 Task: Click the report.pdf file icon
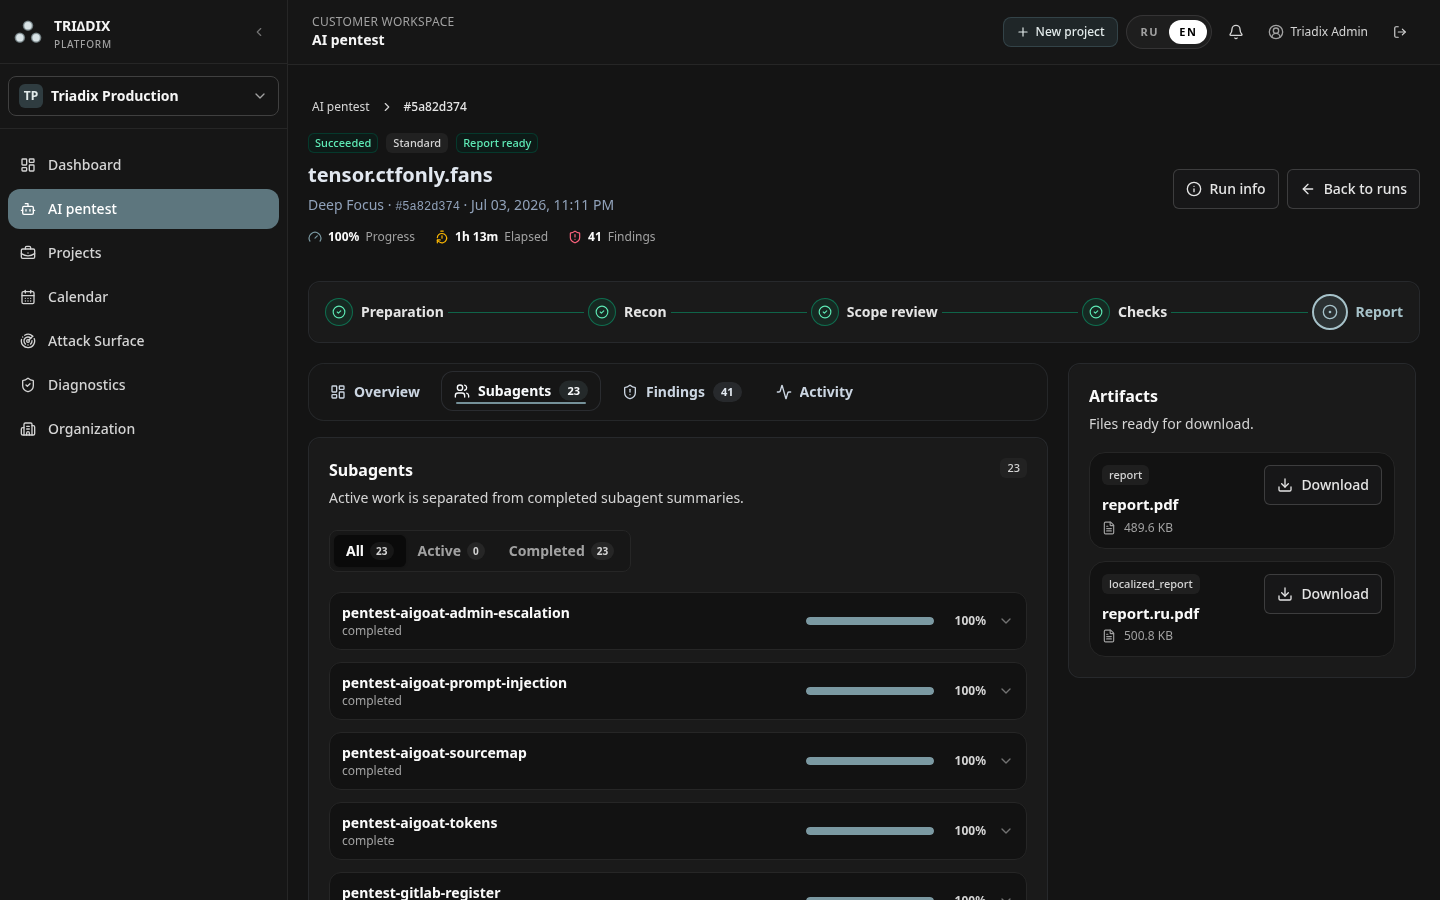click(1109, 528)
